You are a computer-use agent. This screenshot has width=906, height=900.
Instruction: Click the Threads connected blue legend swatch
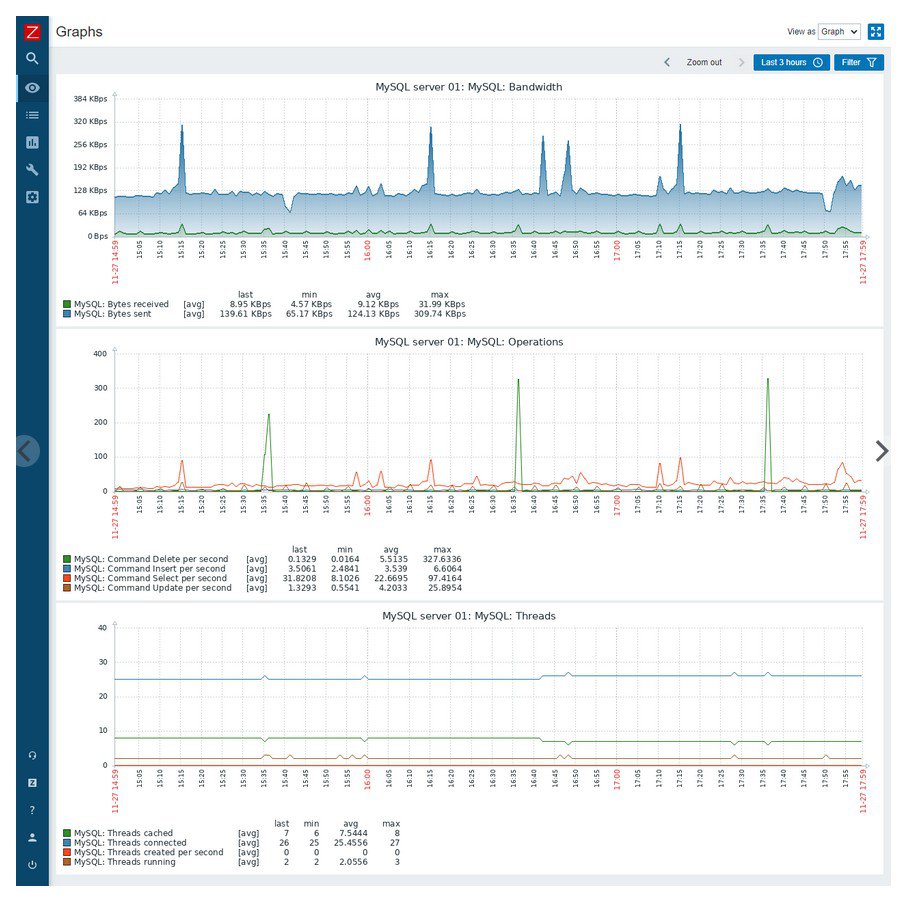point(67,843)
